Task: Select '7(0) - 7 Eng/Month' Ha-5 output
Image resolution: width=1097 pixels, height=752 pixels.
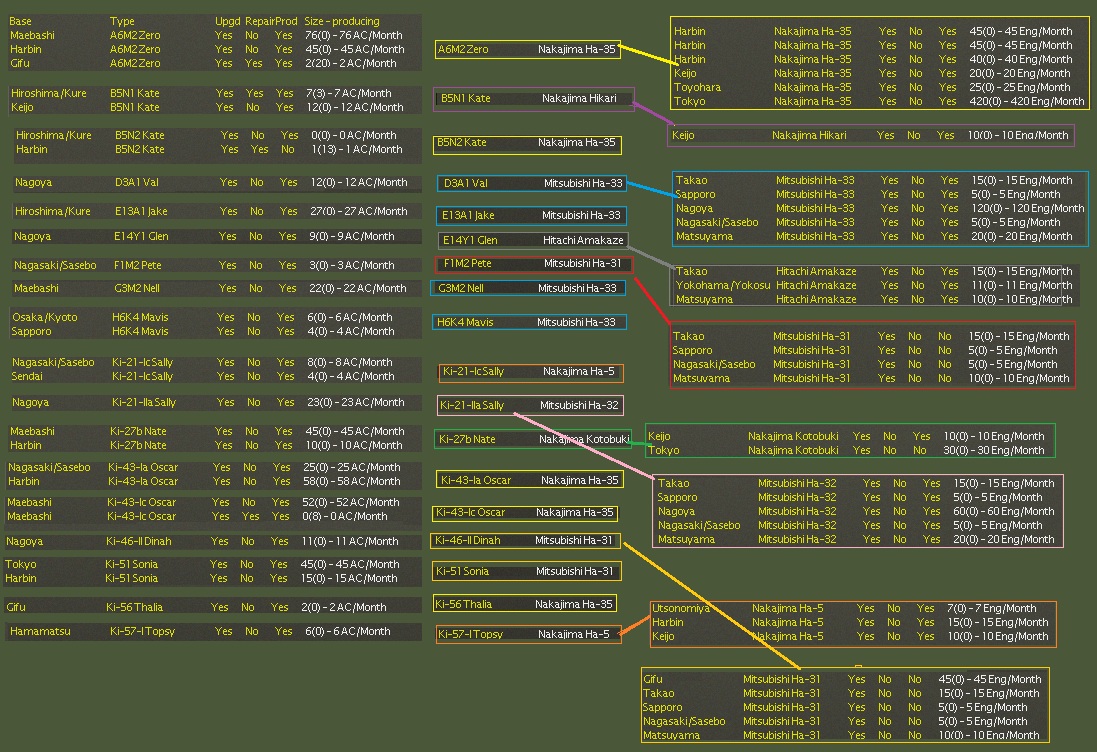Action: [991, 609]
